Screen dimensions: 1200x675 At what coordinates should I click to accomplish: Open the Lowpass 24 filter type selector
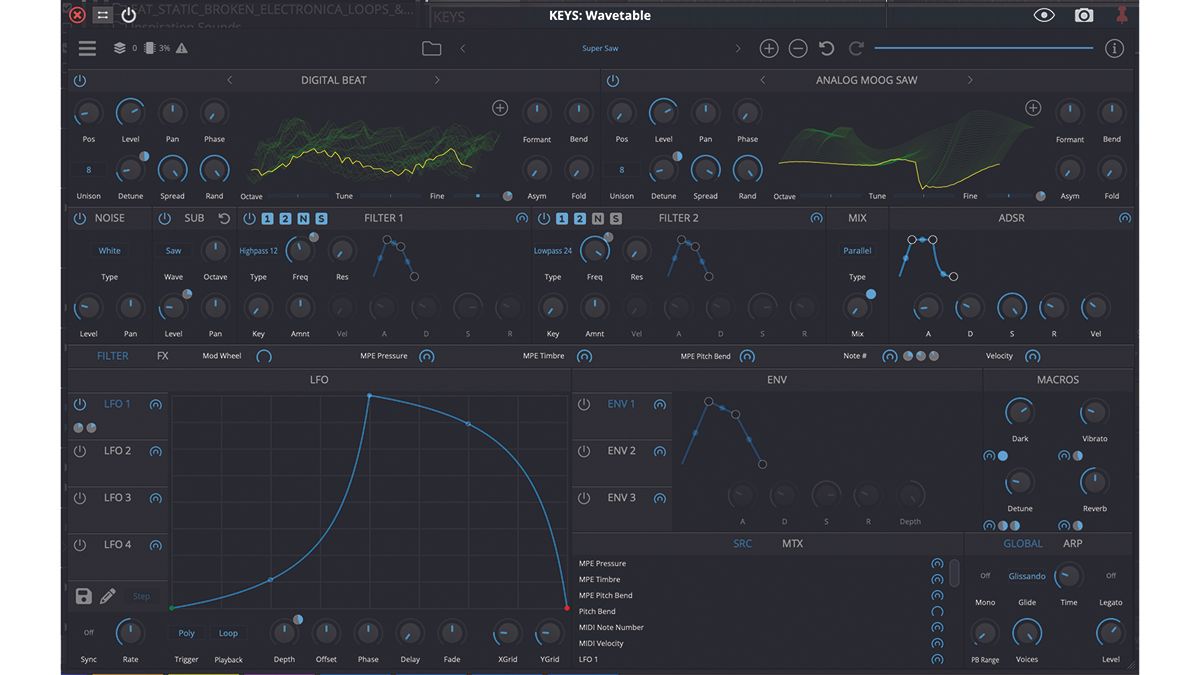(552, 250)
